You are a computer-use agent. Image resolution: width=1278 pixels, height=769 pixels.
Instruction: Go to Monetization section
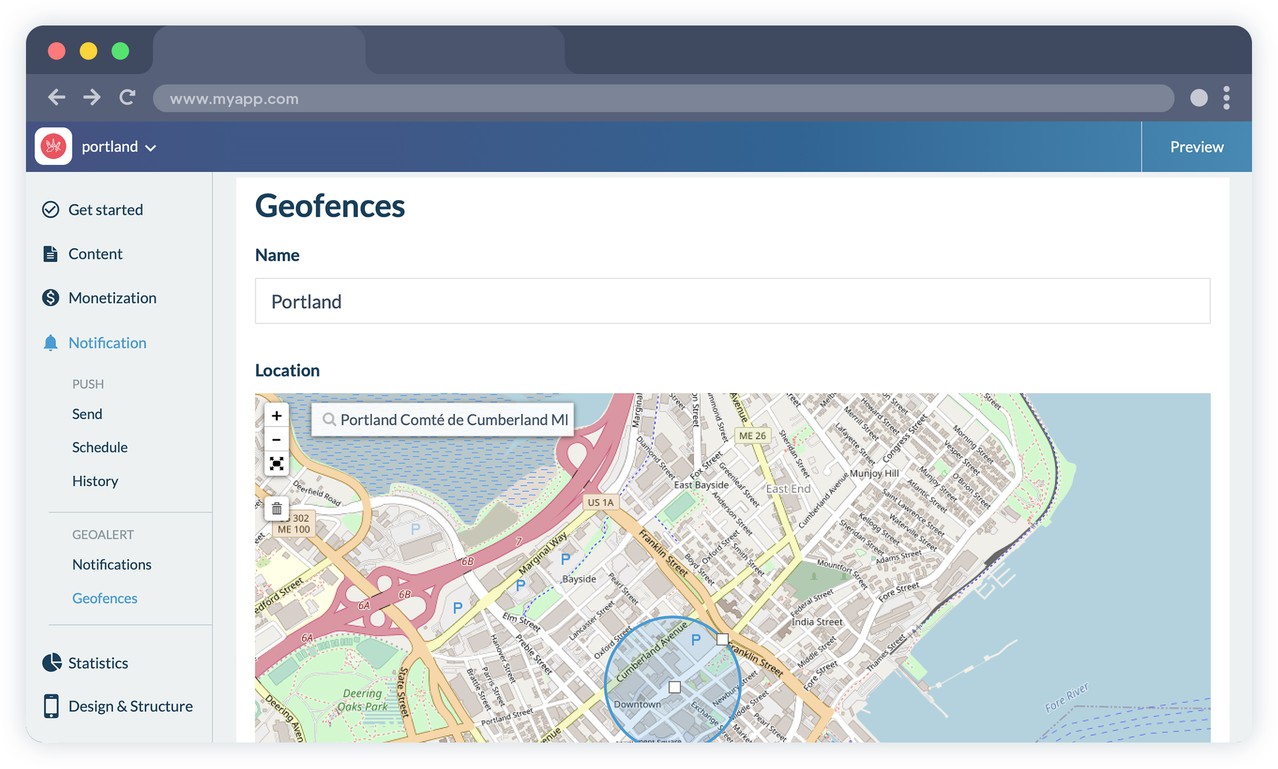[112, 298]
